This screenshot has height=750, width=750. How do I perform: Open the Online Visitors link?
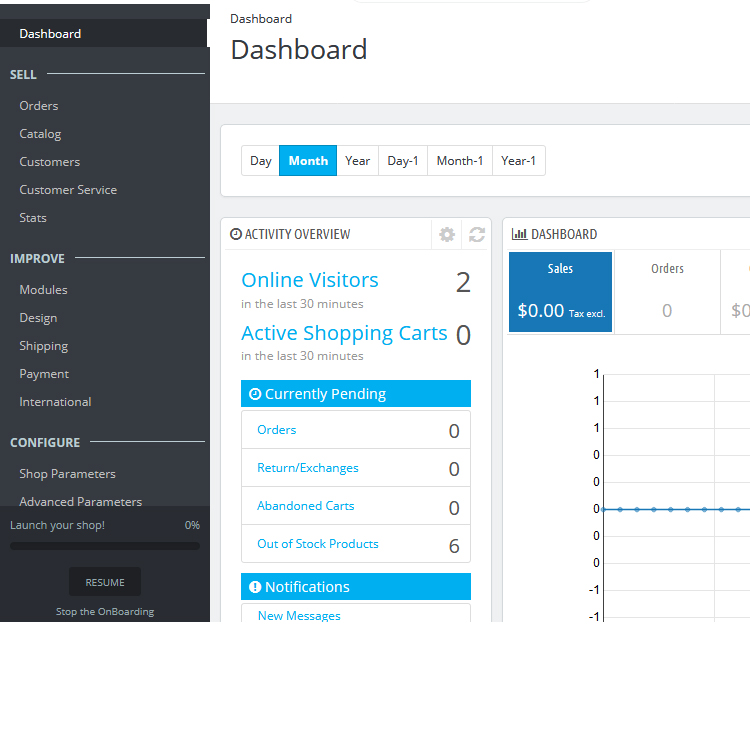pyautogui.click(x=310, y=280)
